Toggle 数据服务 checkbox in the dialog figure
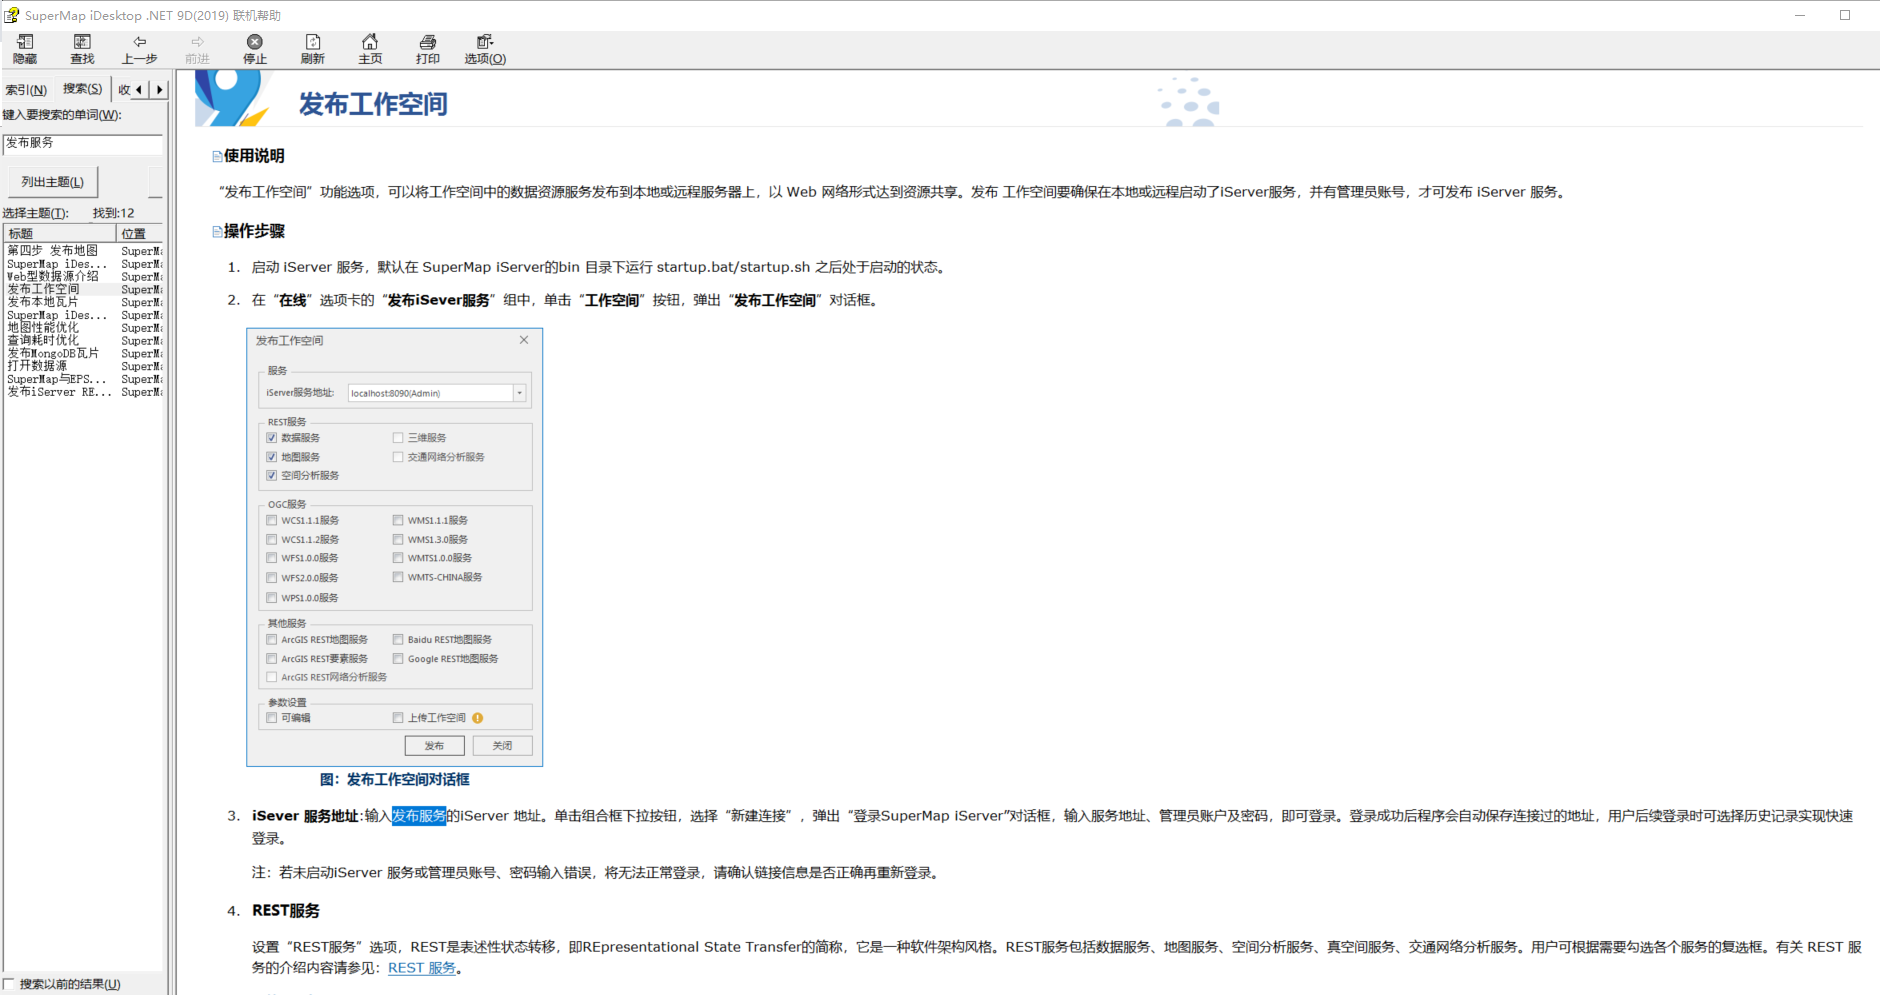The image size is (1880, 995). tap(272, 438)
